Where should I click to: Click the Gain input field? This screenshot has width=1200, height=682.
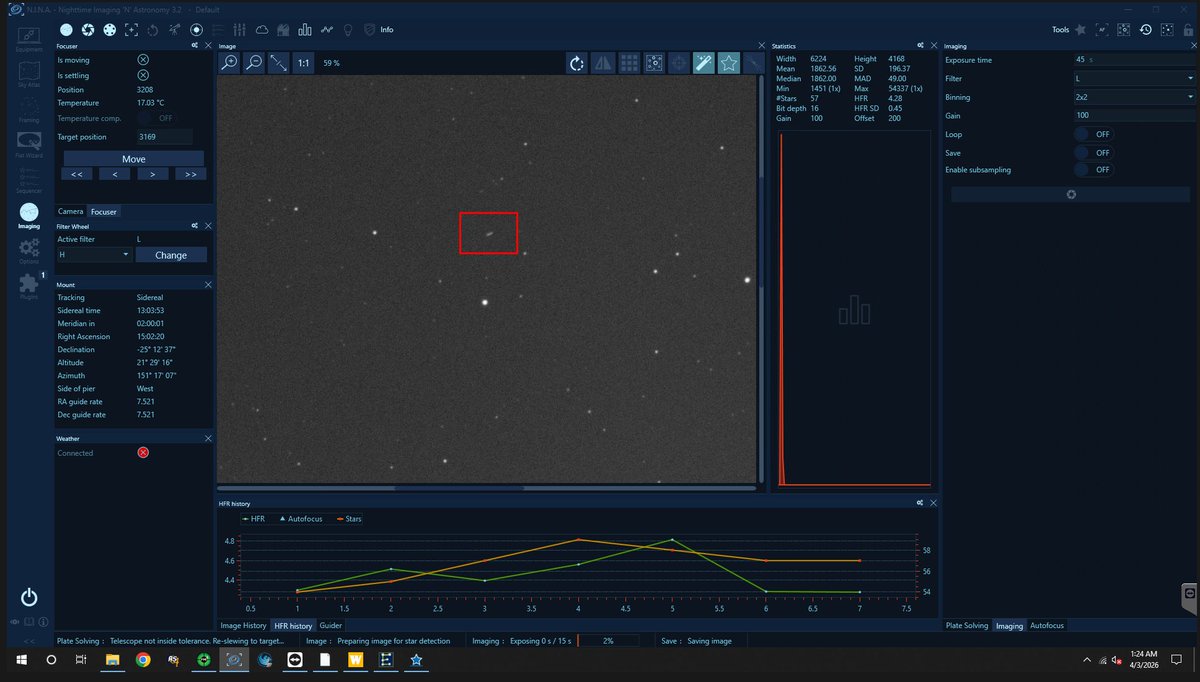coord(1134,116)
